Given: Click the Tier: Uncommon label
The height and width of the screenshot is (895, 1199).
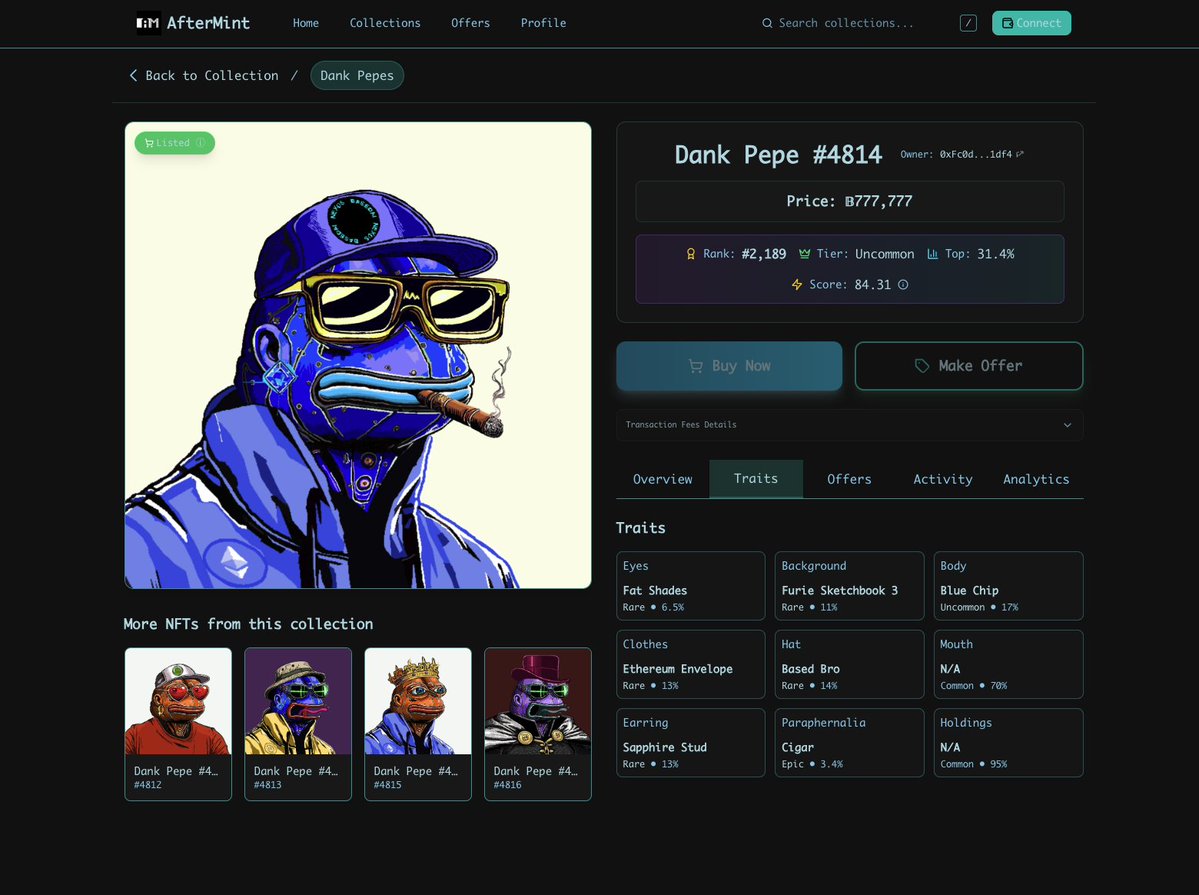Looking at the screenshot, I should (x=856, y=254).
